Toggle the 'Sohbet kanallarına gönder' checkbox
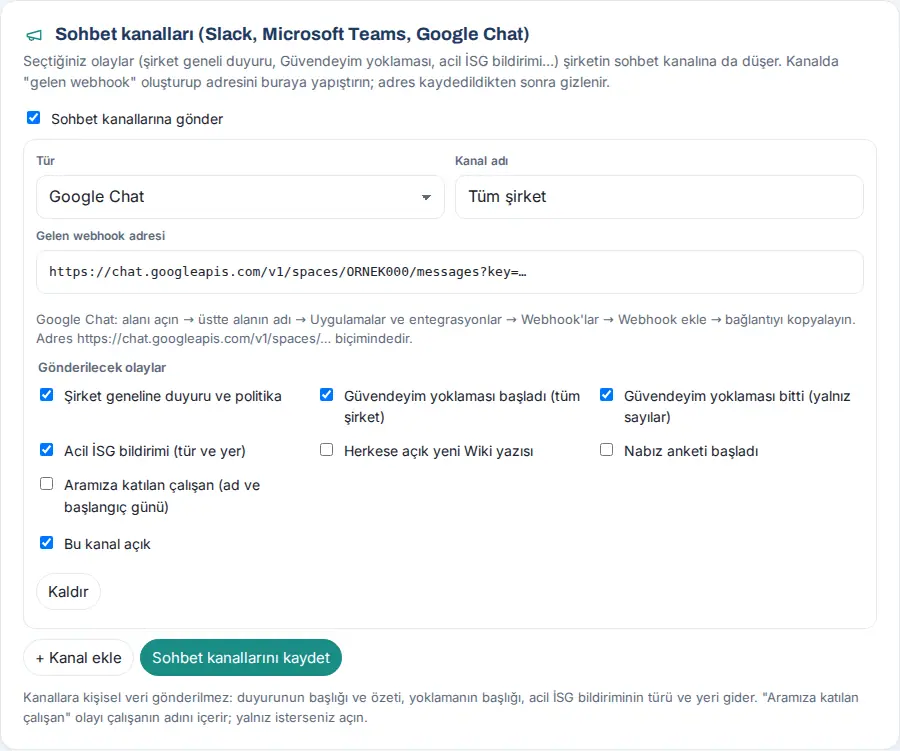Image resolution: width=900 pixels, height=751 pixels. [34, 118]
